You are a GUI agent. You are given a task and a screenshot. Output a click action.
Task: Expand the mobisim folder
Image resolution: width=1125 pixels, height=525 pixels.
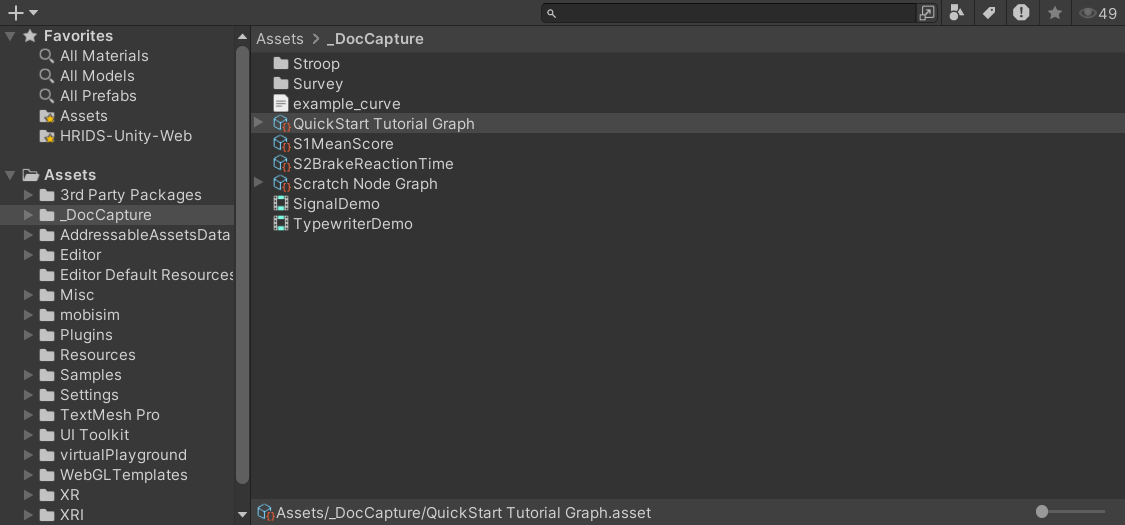28,315
